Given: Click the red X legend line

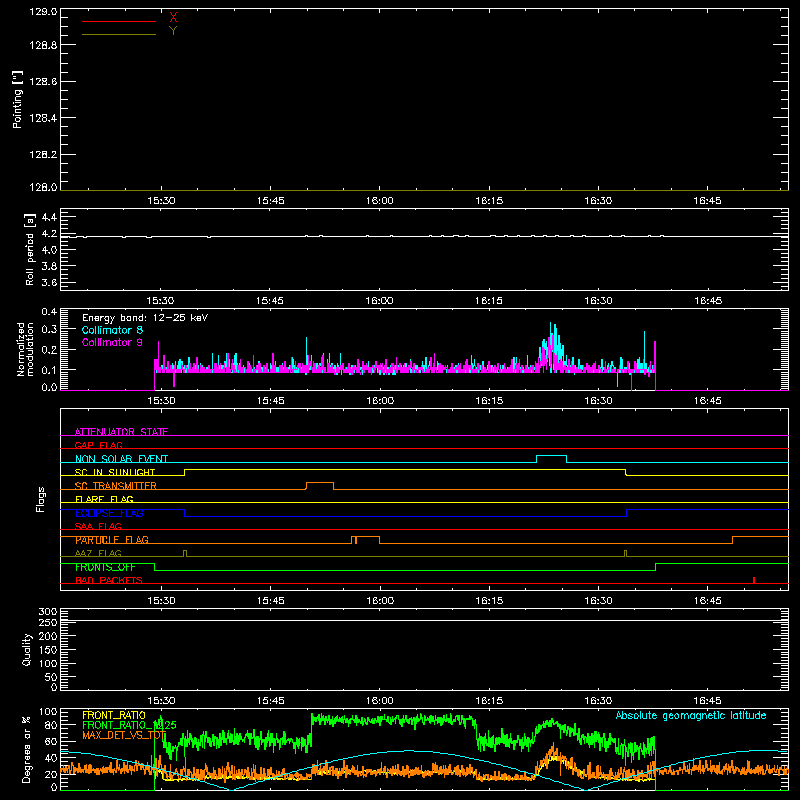Looking at the screenshot, I should [x=118, y=21].
